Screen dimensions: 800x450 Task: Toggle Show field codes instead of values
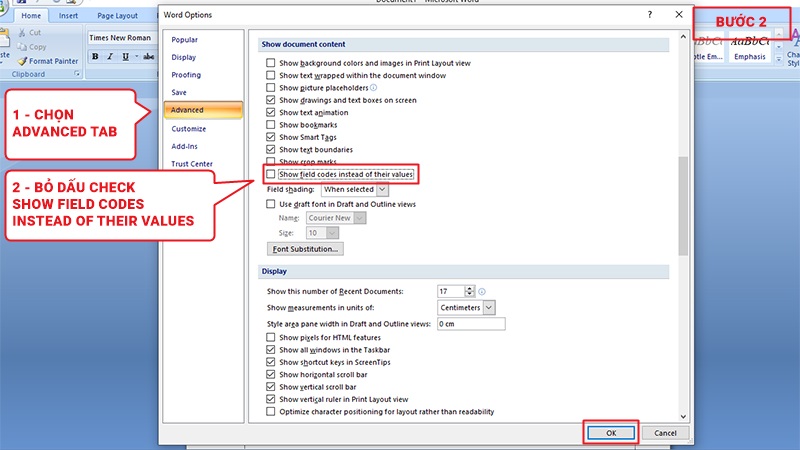click(x=270, y=174)
